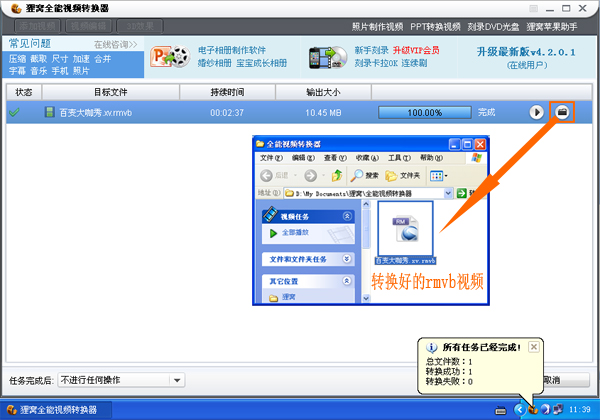Click the film icon beside 百变大咖秀.xv.rmvb
Image resolution: width=600 pixels, height=420 pixels.
[x=49, y=112]
